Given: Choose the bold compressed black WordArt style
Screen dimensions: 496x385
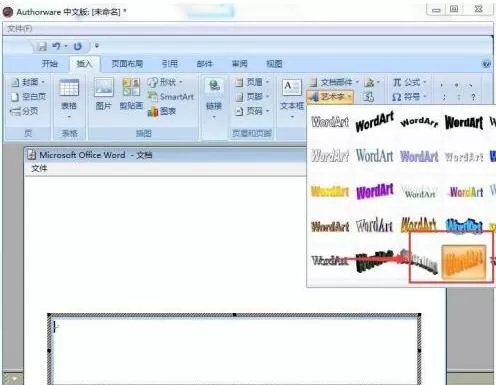Looking at the screenshot, I should coord(464,122).
